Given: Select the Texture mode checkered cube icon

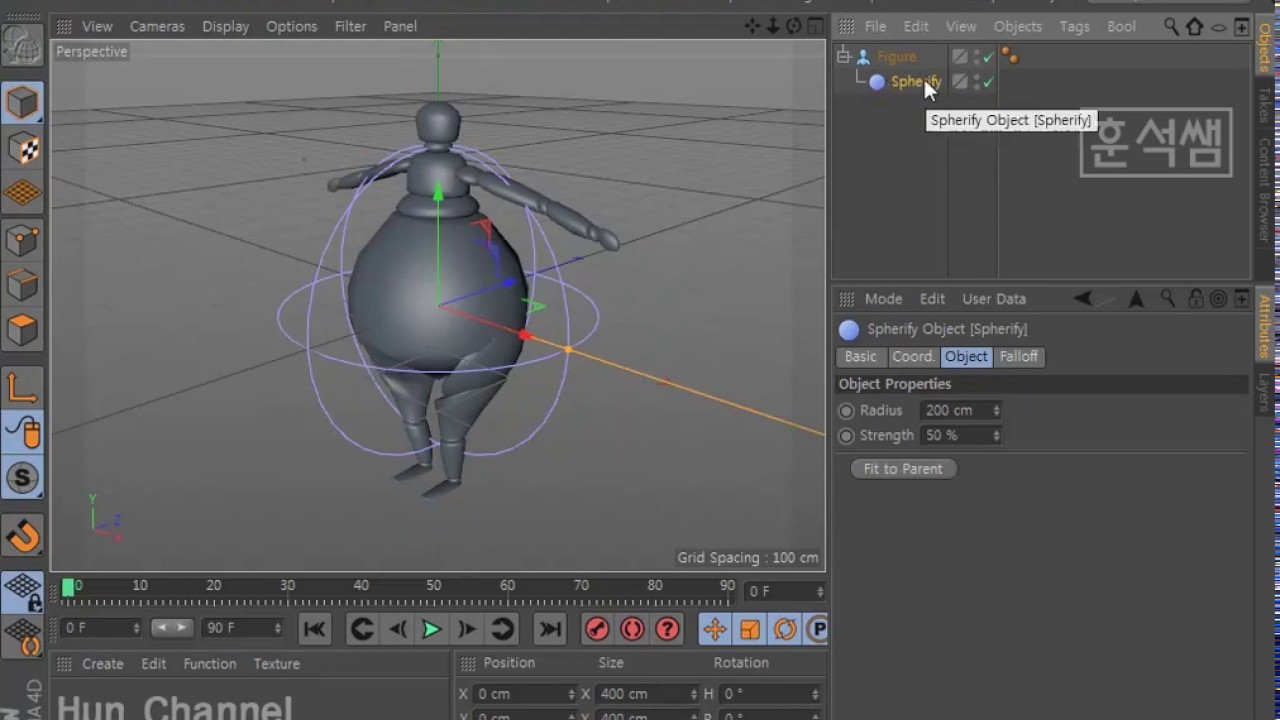Looking at the screenshot, I should (22, 149).
